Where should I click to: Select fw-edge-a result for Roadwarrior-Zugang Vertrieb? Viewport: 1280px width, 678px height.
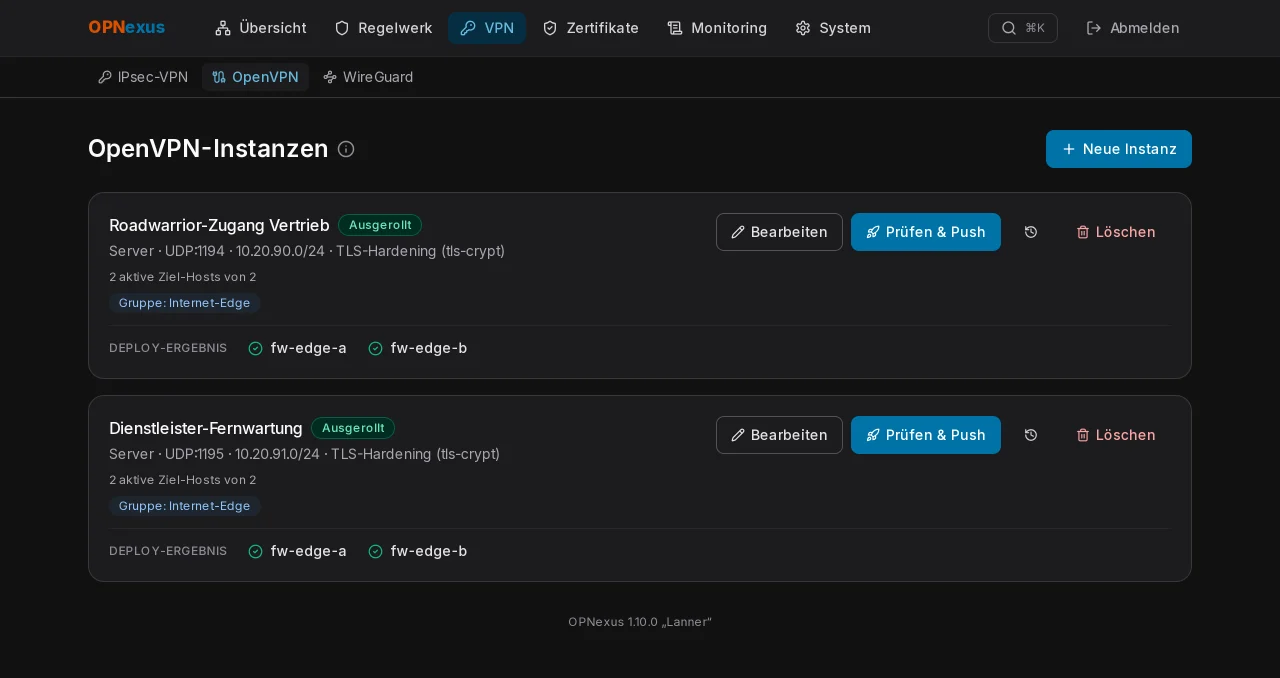[x=298, y=348]
